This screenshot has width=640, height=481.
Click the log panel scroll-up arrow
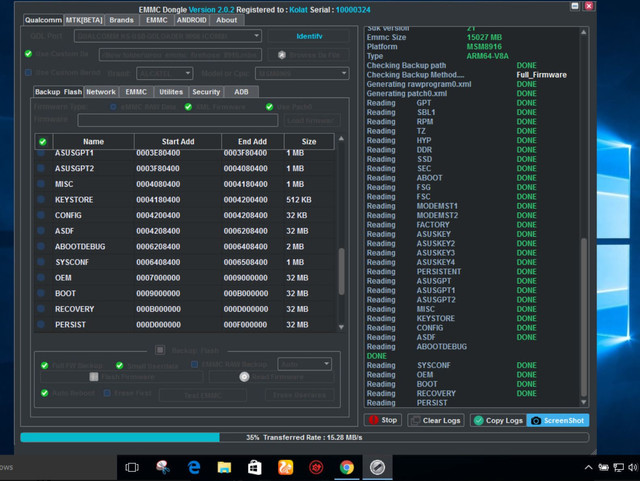click(x=584, y=32)
